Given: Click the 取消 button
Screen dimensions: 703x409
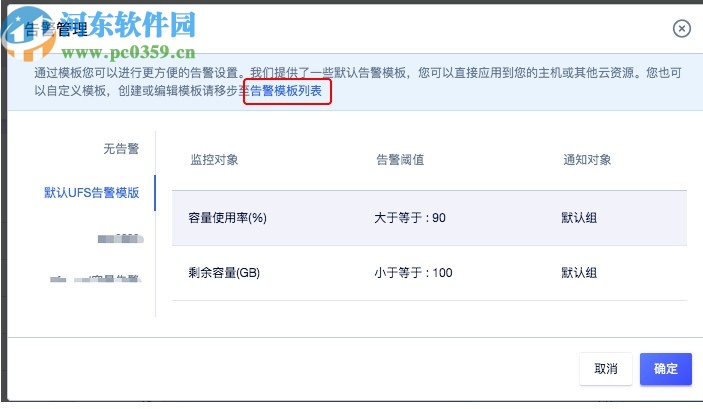Looking at the screenshot, I should click(606, 369).
